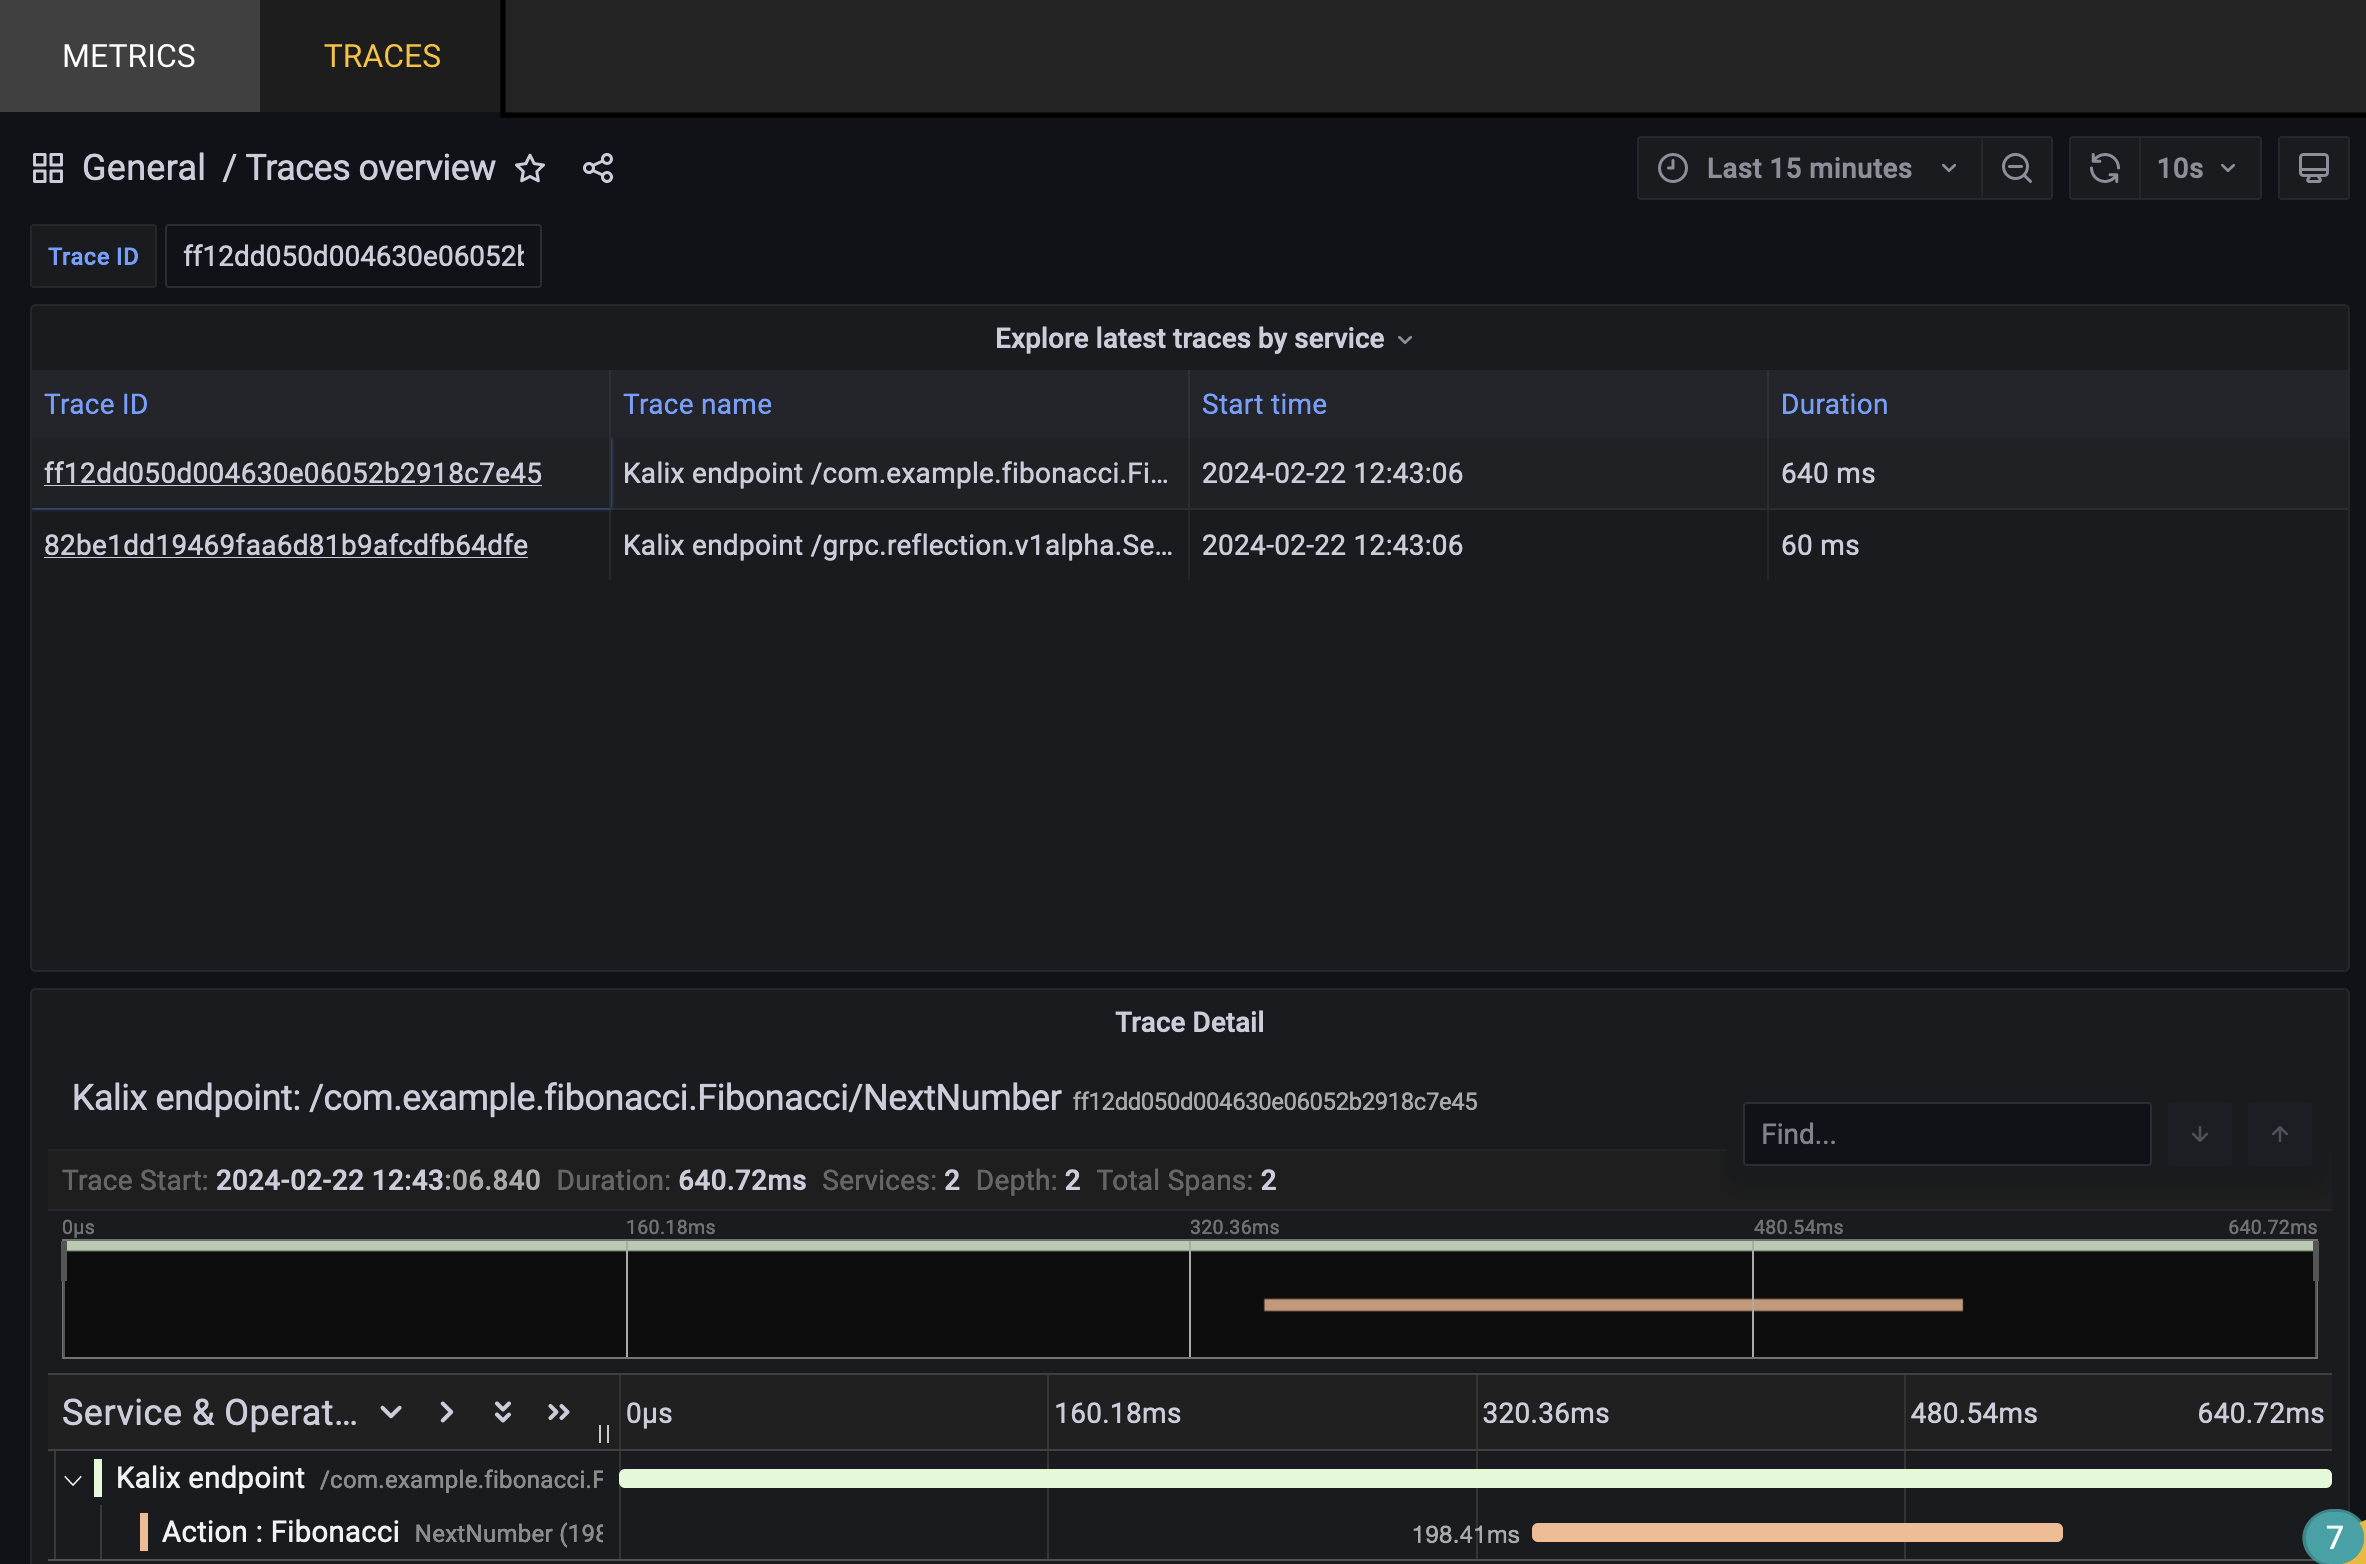Click inside the Find search box
The height and width of the screenshot is (1564, 2366).
point(1945,1133)
